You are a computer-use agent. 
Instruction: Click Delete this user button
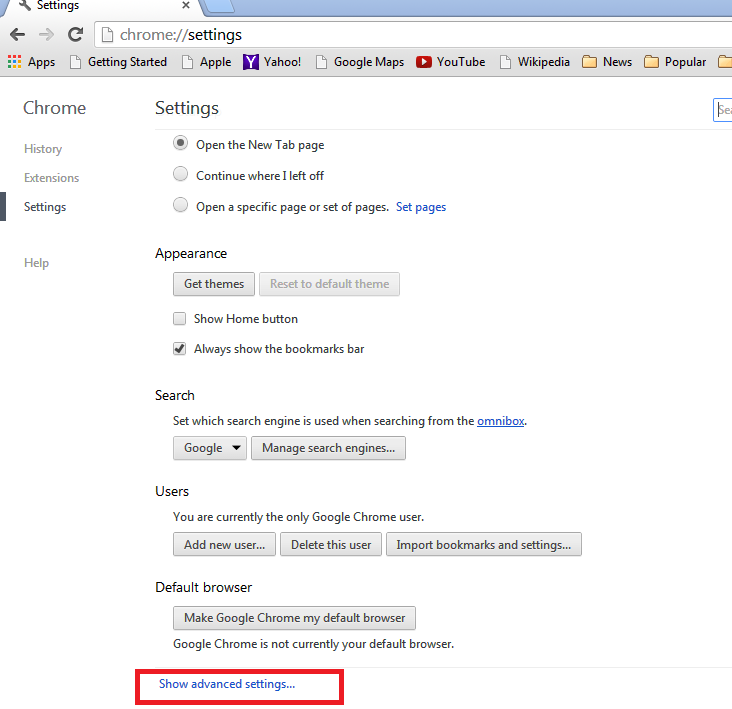pos(331,544)
